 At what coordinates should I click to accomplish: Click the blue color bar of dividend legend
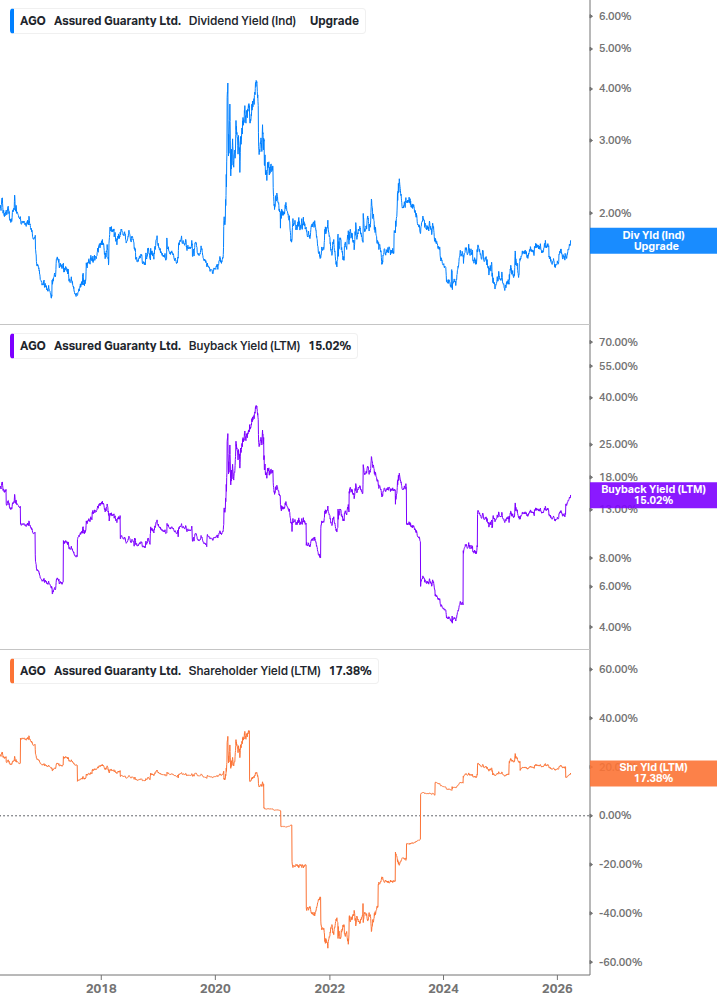click(x=12, y=21)
